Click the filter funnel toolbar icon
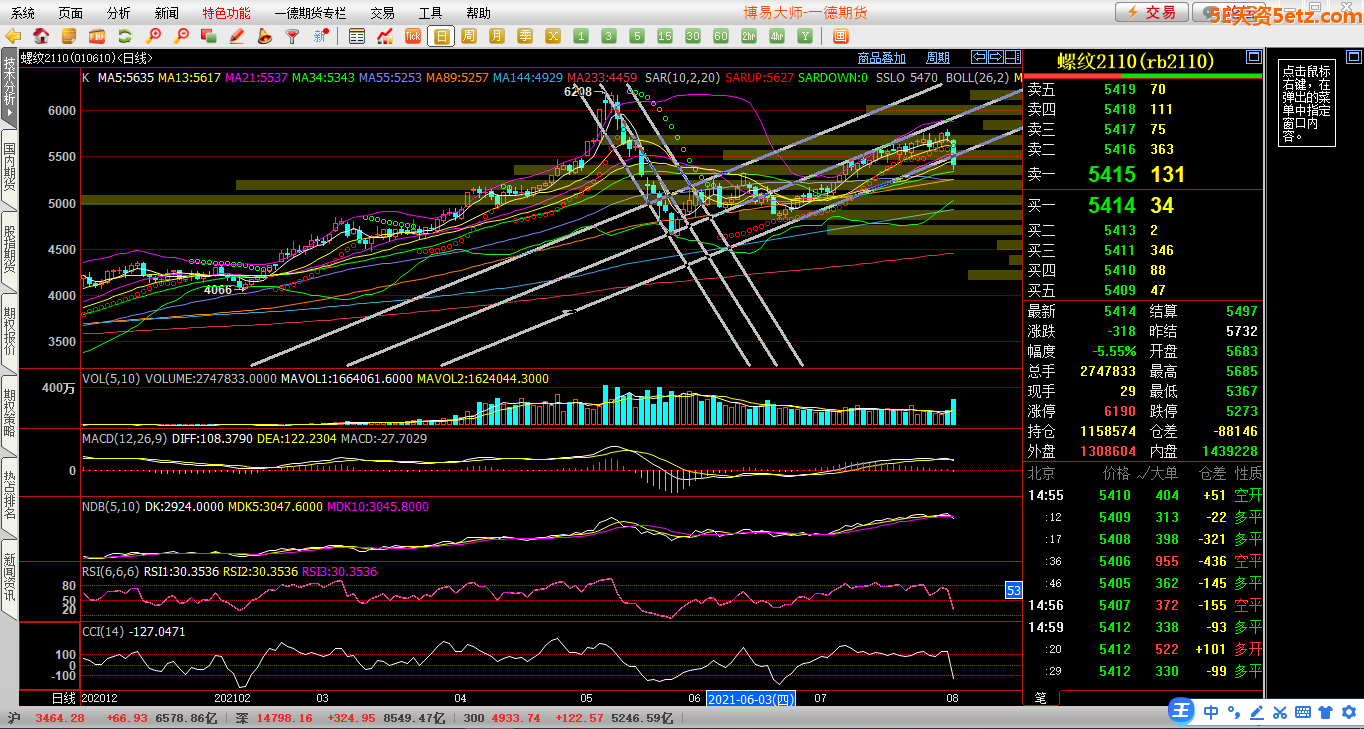 tap(292, 36)
